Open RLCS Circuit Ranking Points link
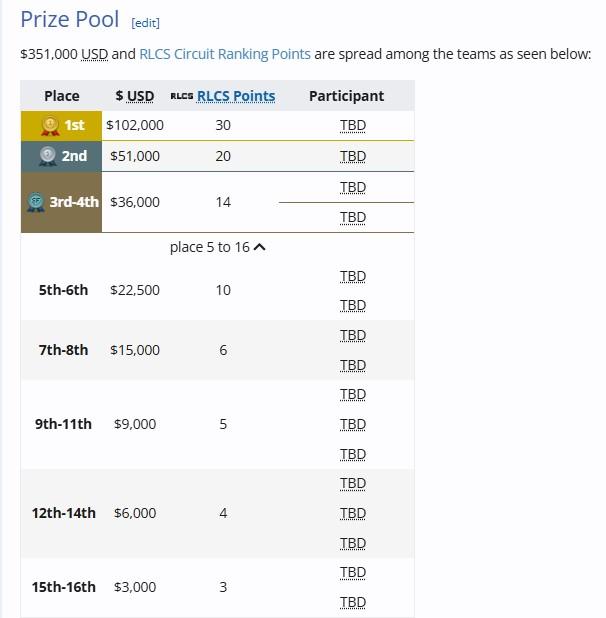The height and width of the screenshot is (618, 606). coord(225,54)
